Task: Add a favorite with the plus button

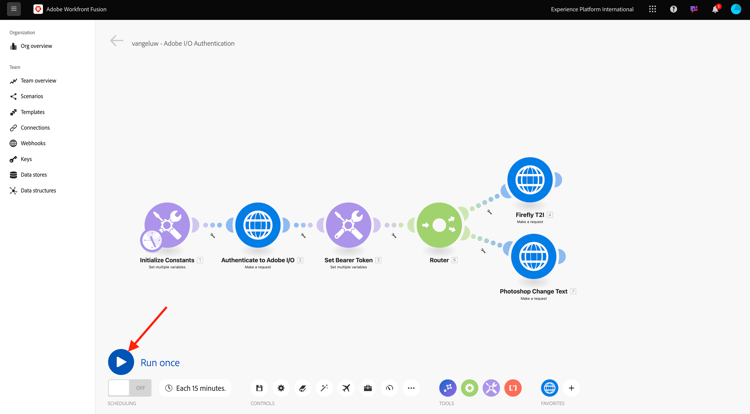Action: pos(571,388)
